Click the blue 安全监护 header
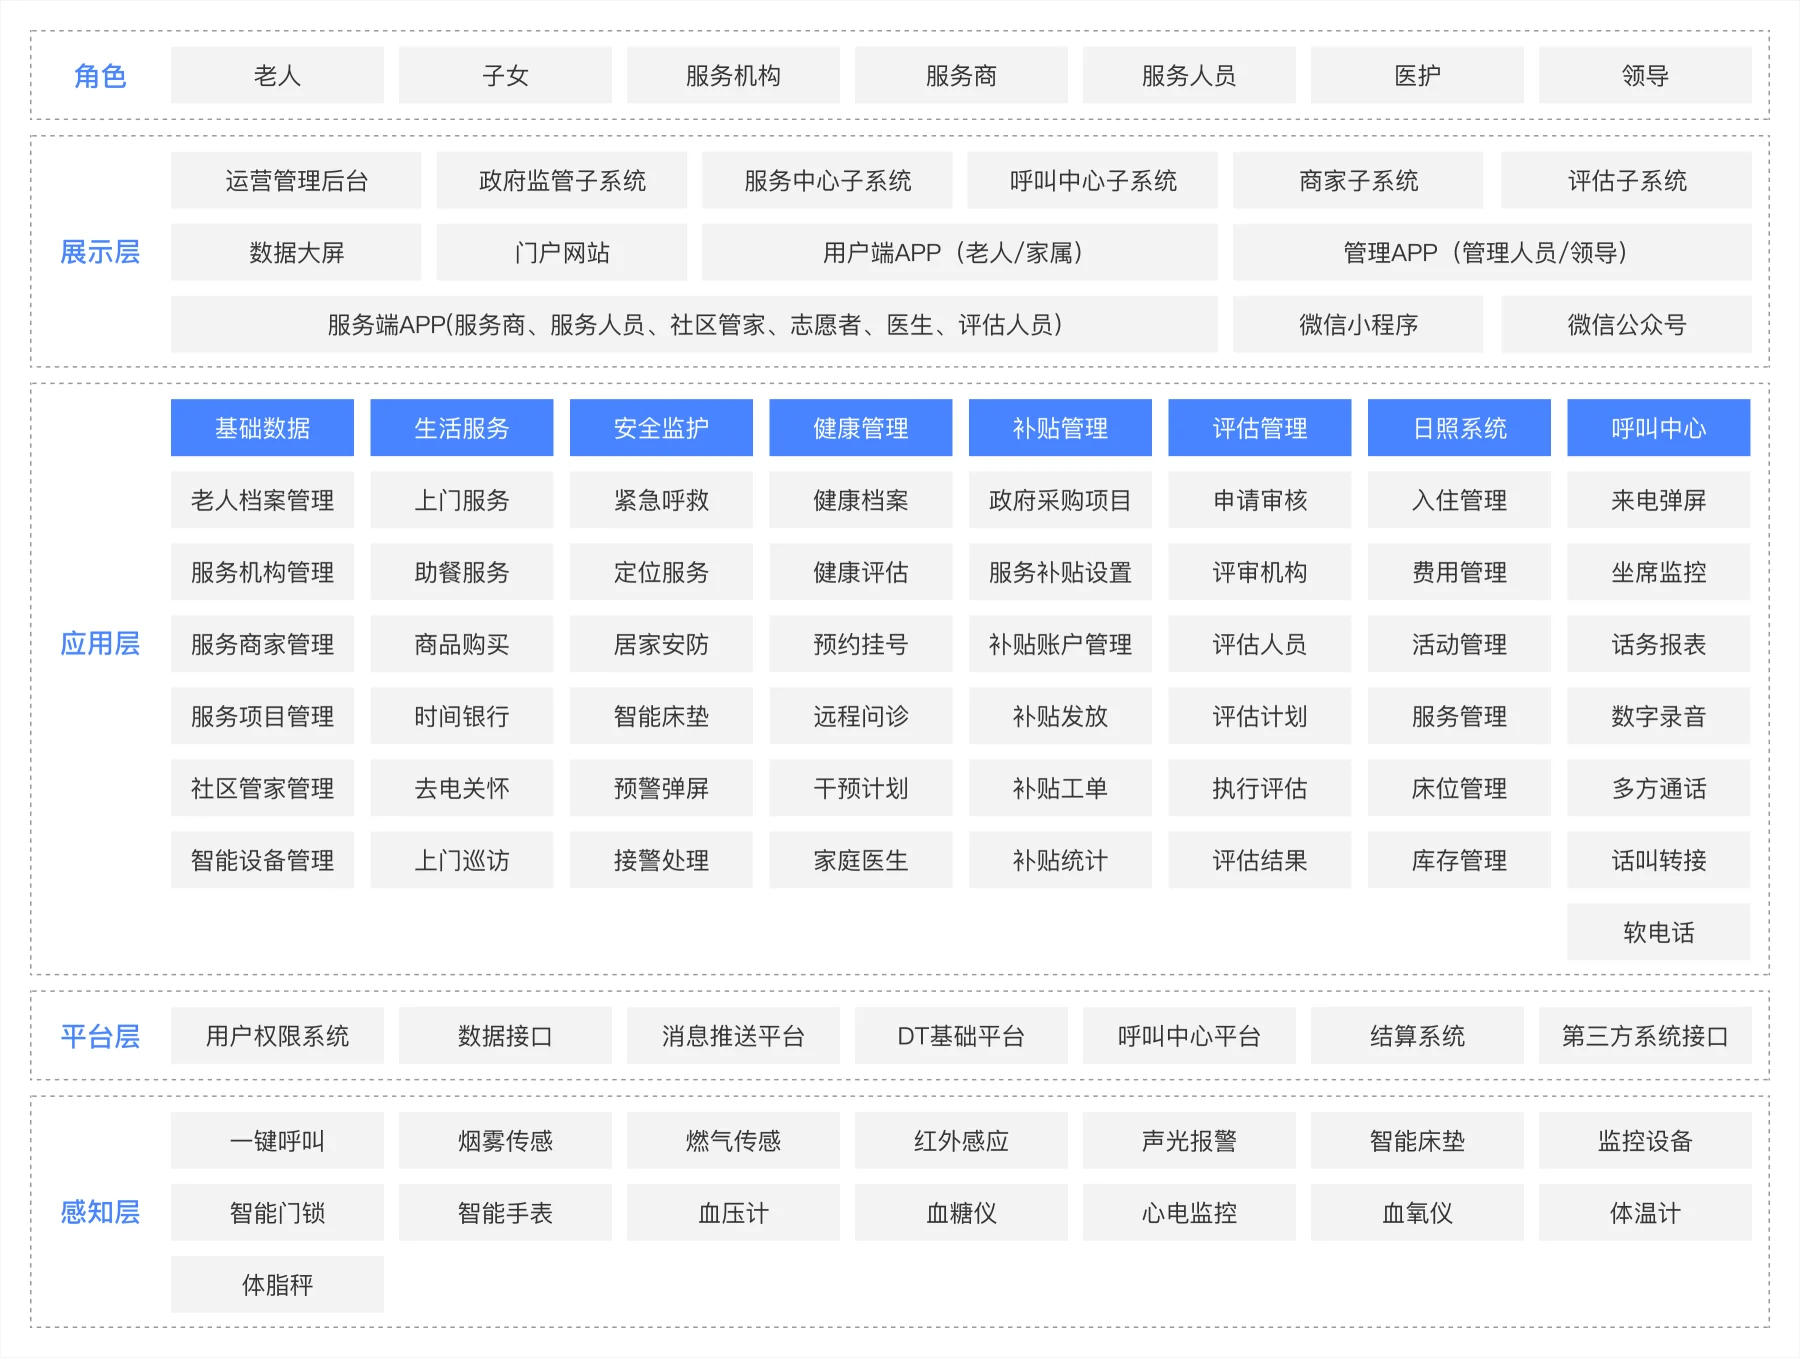Viewport: 1800px width, 1358px height. (x=661, y=428)
